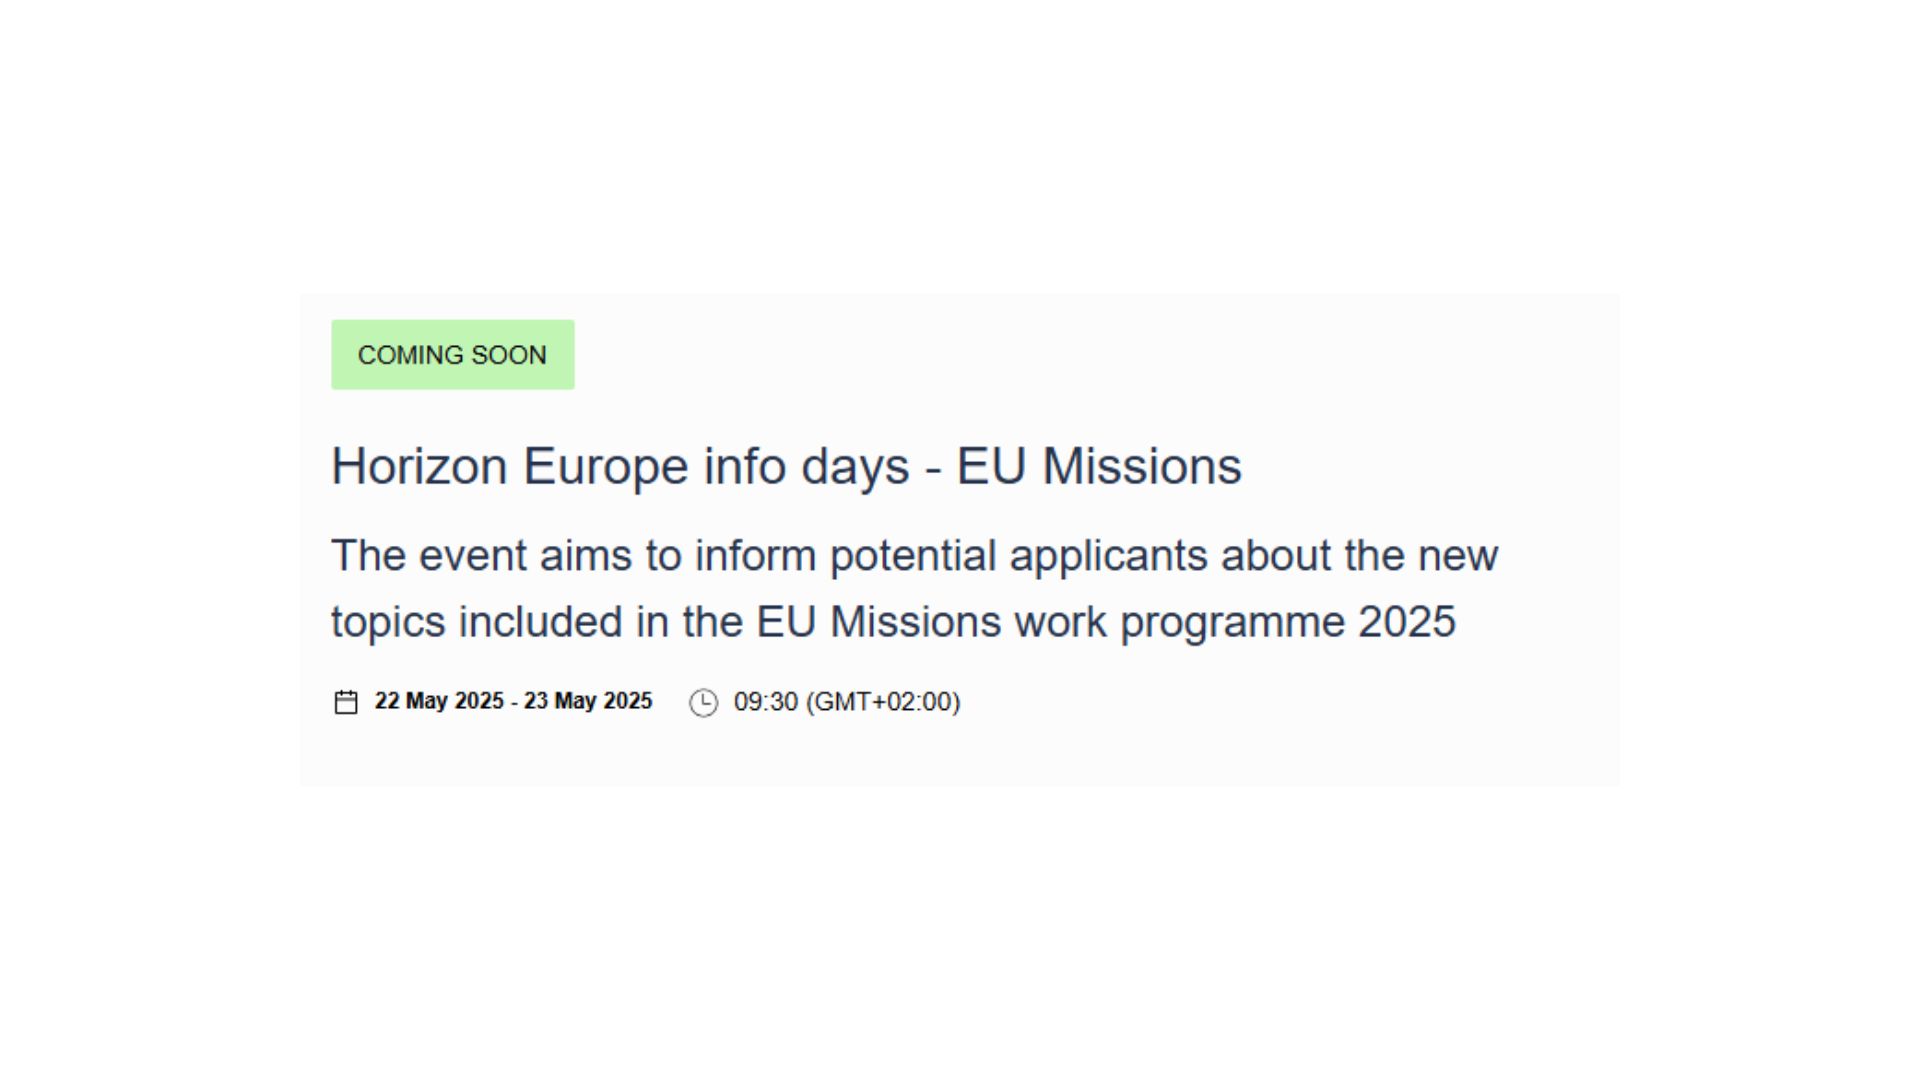The image size is (1920, 1080).
Task: Open the Horizon Europe info days title
Action: tap(785, 467)
